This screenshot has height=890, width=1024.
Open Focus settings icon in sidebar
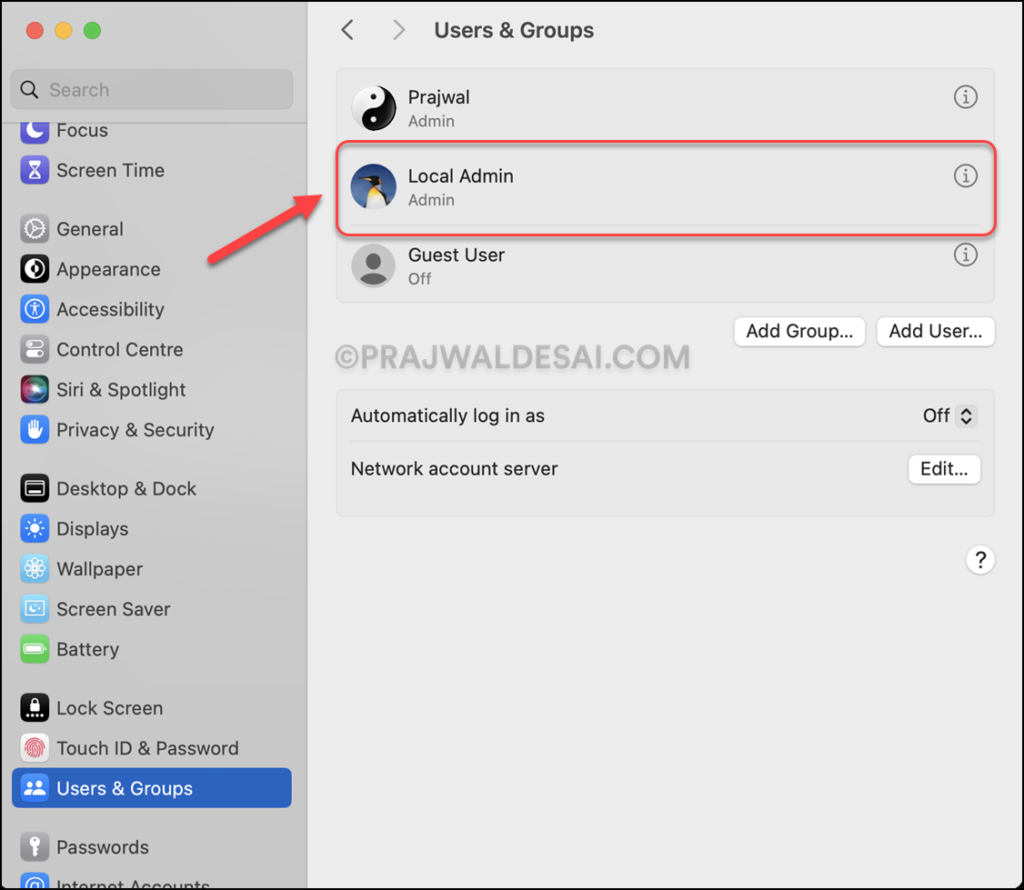coord(35,131)
